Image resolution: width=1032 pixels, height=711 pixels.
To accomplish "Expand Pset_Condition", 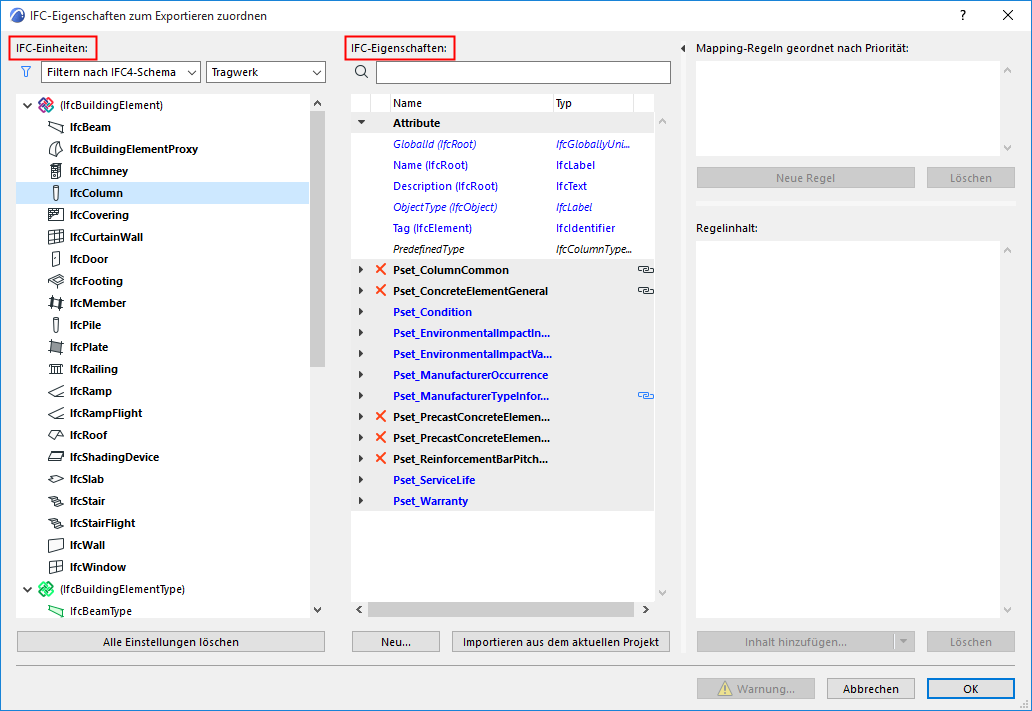I will 361,311.
